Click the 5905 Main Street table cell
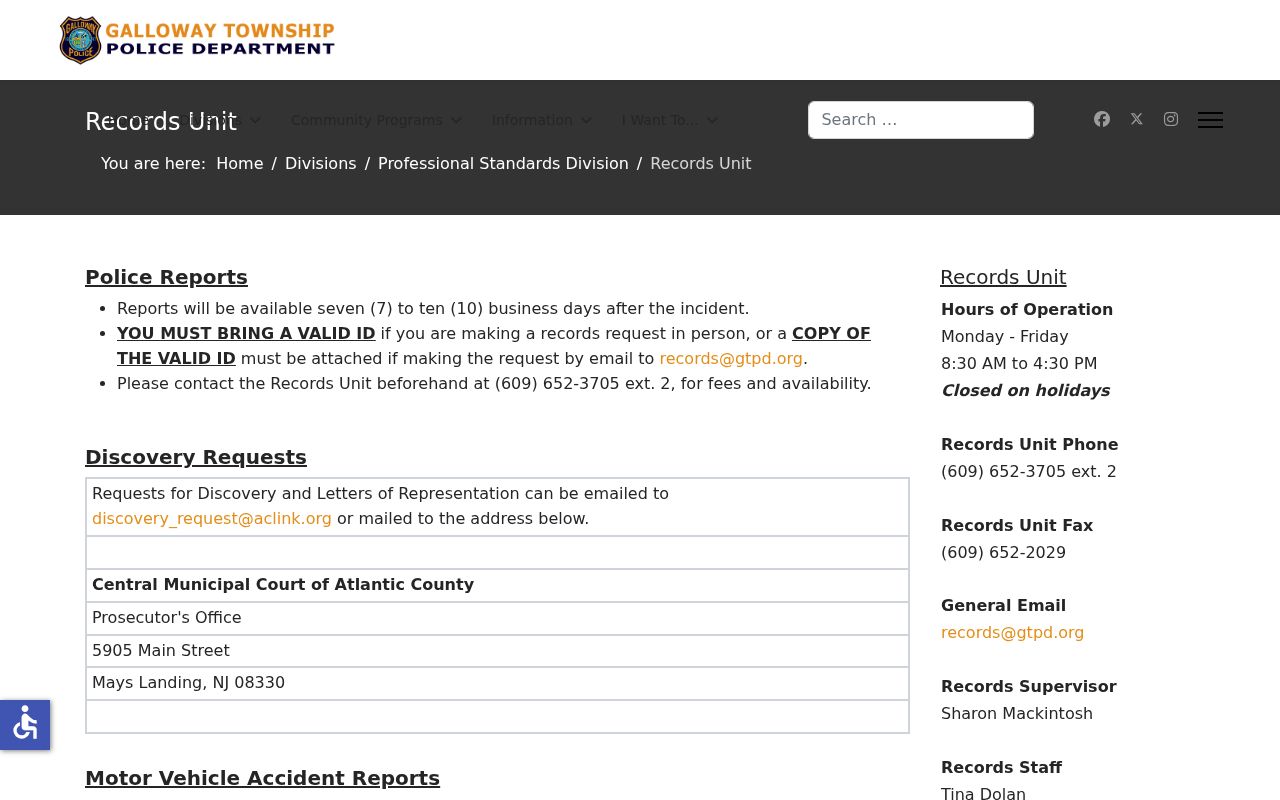The height and width of the screenshot is (800, 1280). click(497, 651)
